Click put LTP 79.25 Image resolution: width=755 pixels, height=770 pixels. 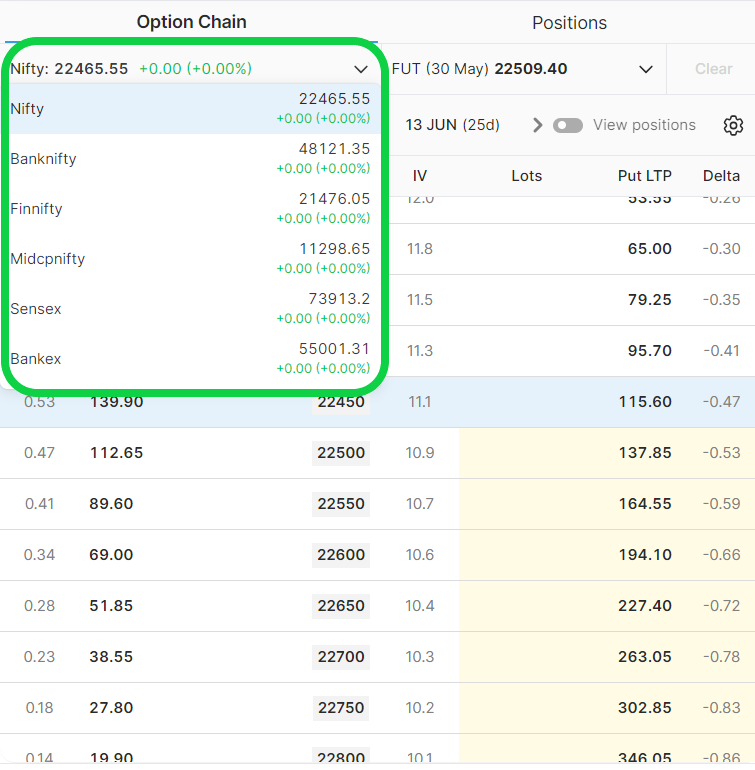(649, 300)
